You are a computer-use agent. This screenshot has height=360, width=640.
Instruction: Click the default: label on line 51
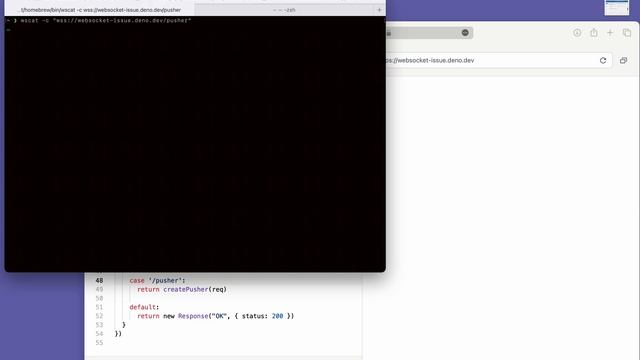tap(144, 307)
